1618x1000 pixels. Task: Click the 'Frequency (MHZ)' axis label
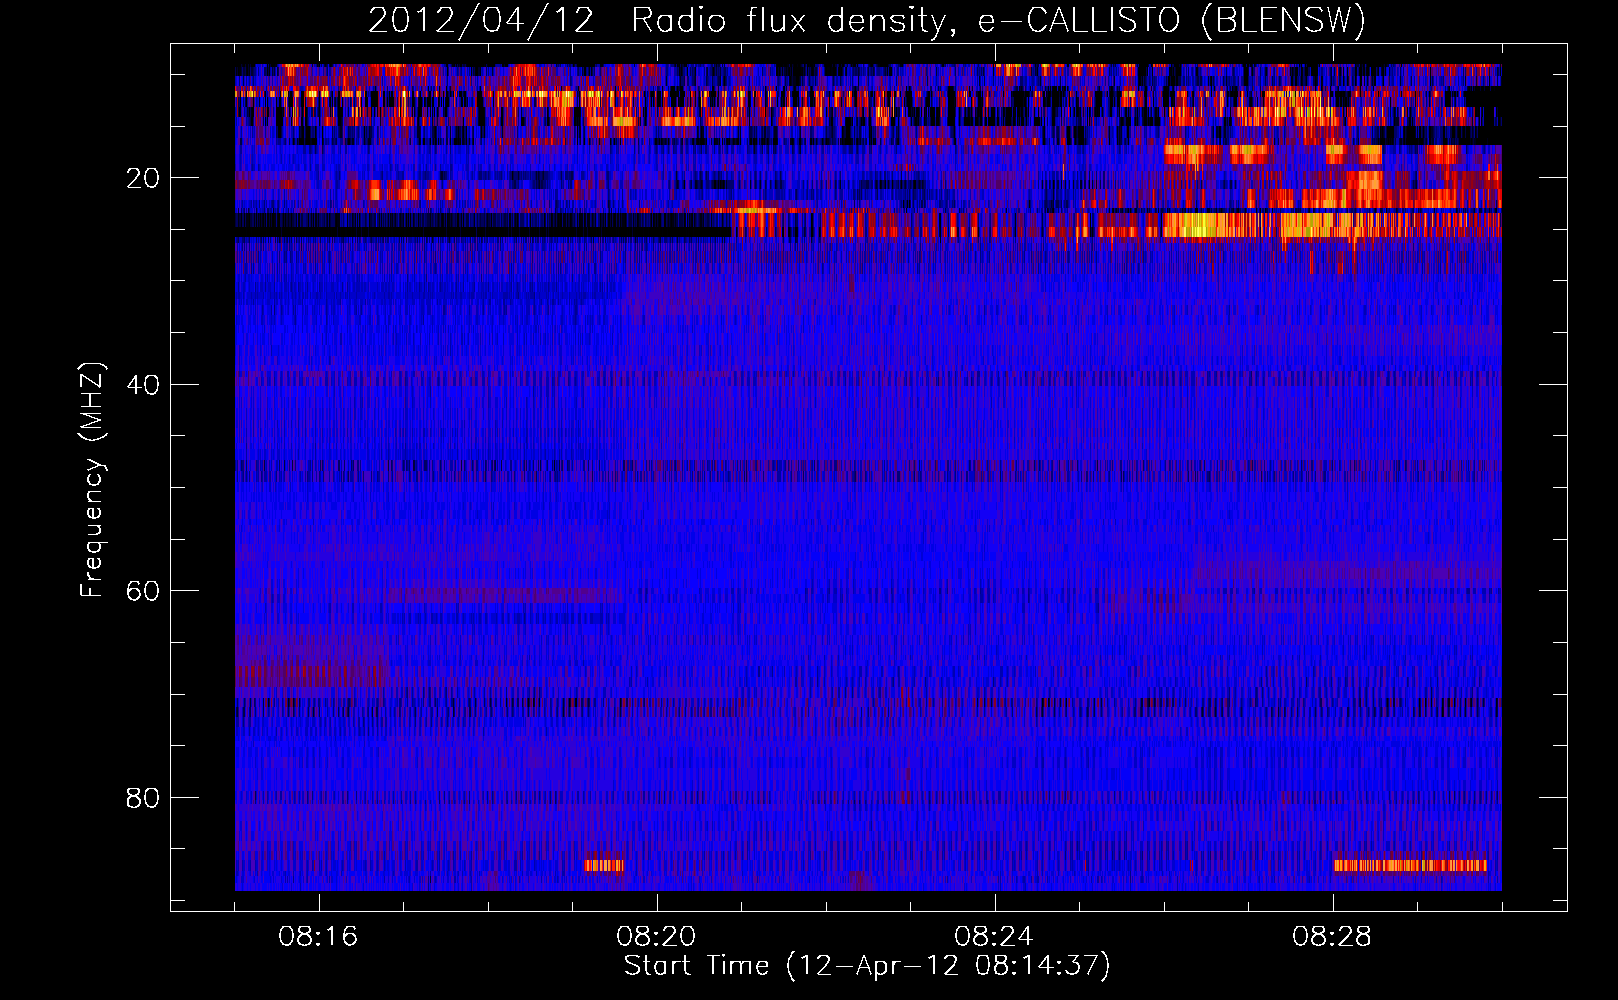click(x=92, y=481)
